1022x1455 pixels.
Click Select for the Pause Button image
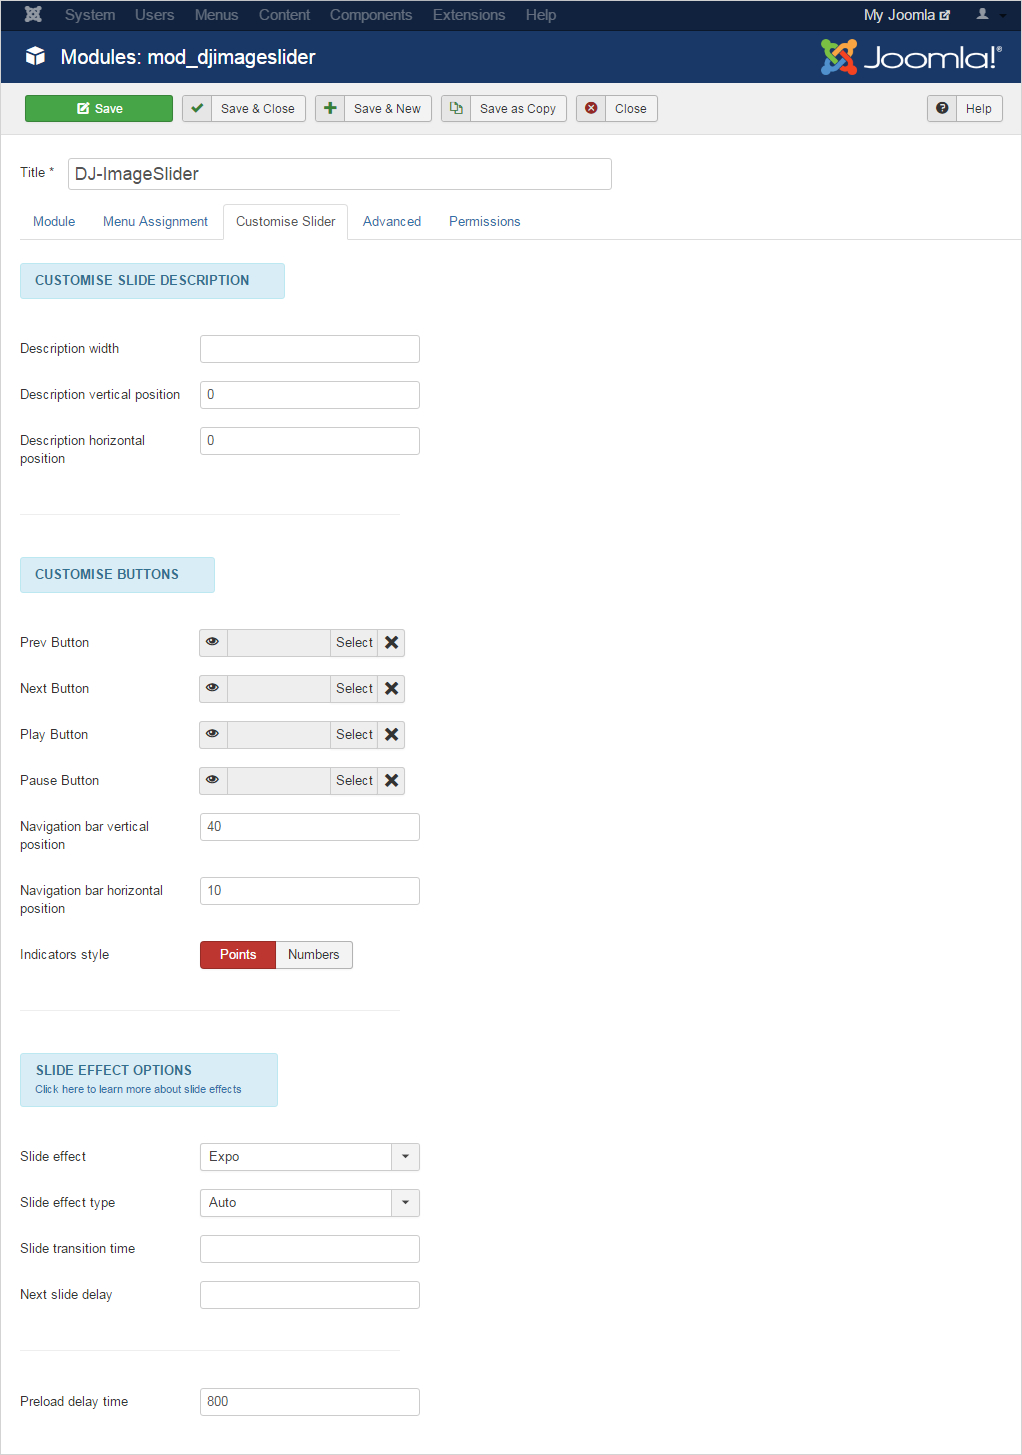(354, 781)
